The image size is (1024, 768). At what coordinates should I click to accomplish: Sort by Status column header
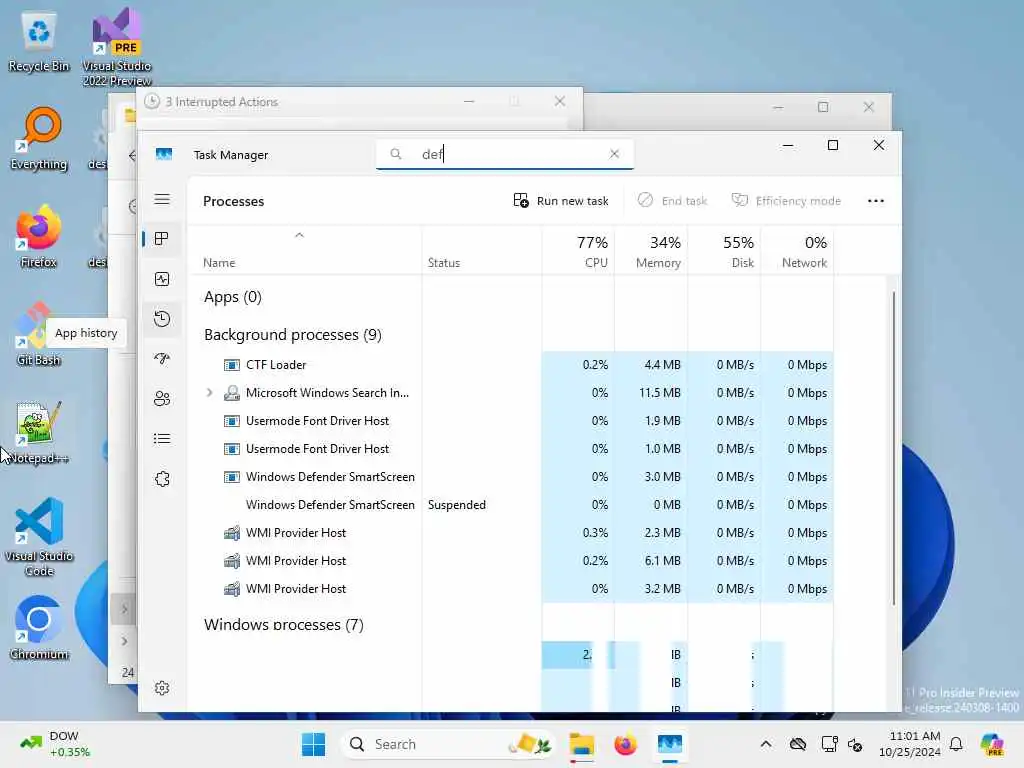pos(444,263)
